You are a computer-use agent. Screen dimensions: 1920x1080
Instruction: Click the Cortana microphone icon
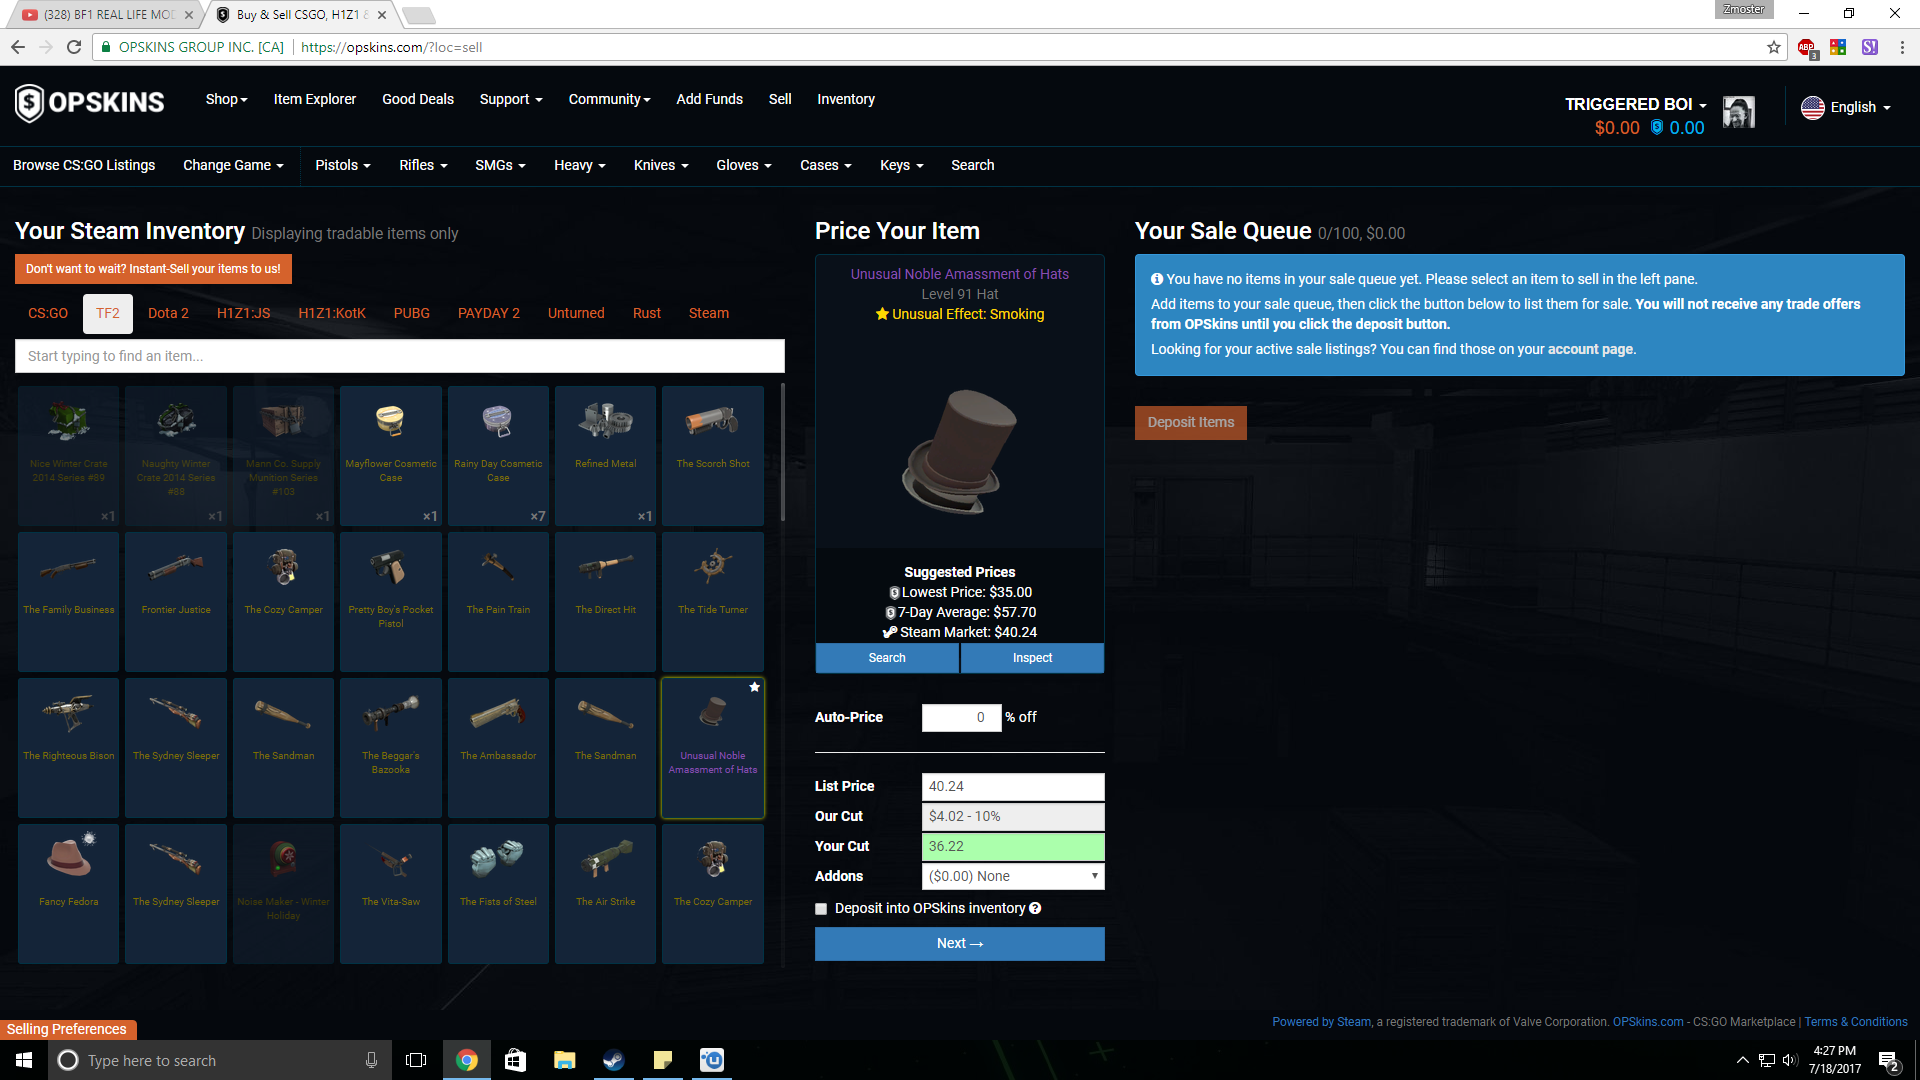[371, 1060]
